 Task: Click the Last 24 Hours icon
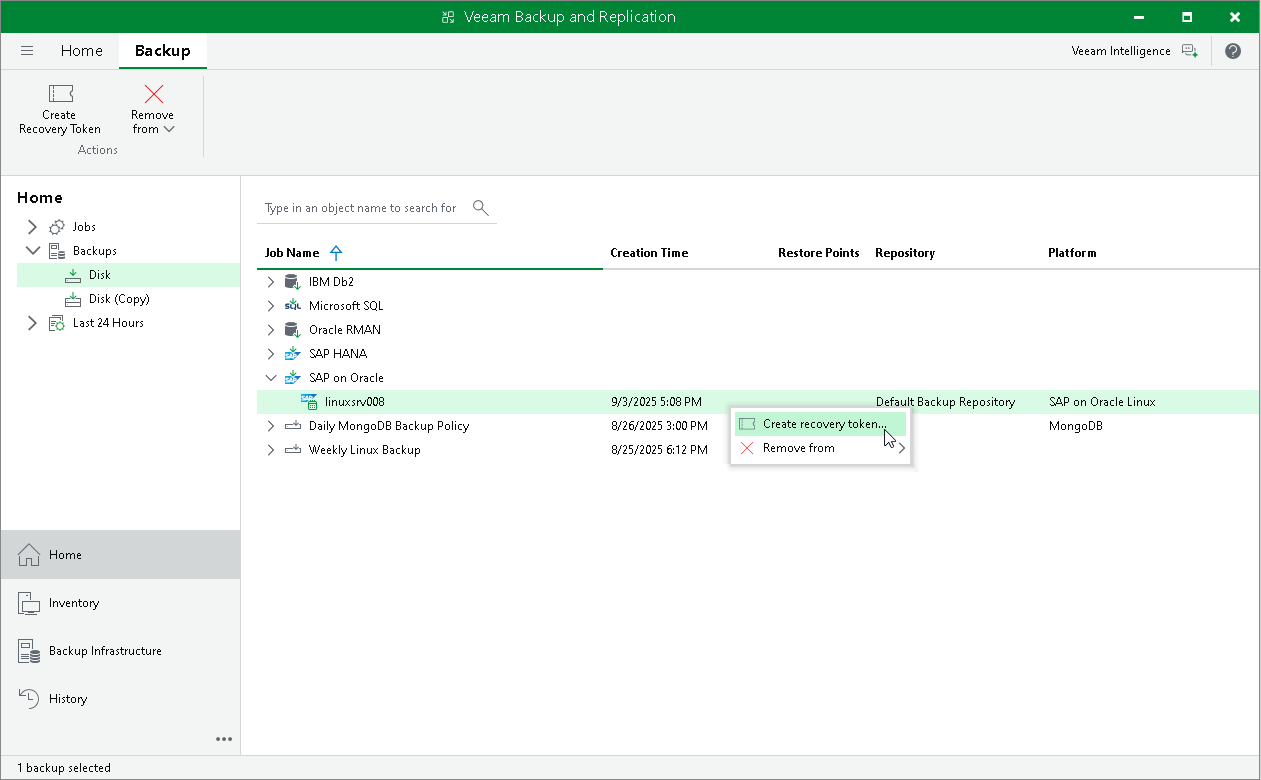57,323
